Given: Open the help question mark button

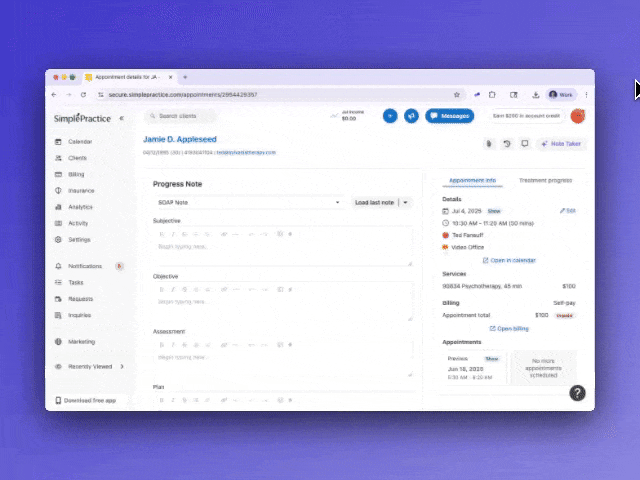Looking at the screenshot, I should 578,393.
